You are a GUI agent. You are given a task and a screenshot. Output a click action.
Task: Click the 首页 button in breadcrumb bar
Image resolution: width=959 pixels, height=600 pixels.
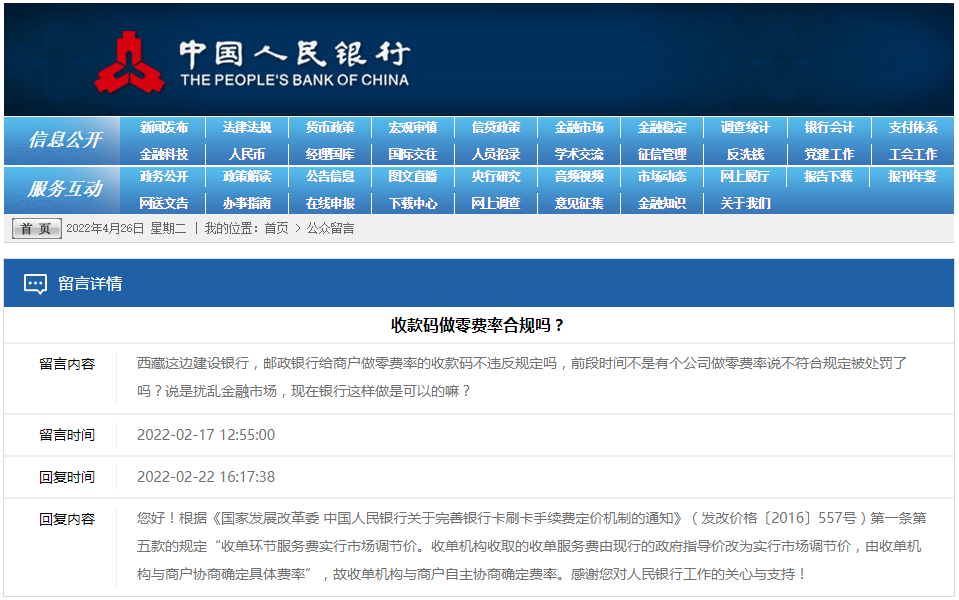point(37,229)
